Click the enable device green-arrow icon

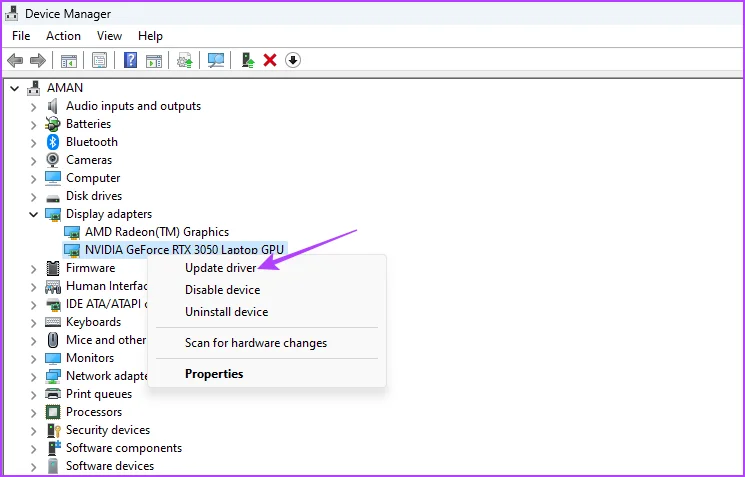coord(248,60)
